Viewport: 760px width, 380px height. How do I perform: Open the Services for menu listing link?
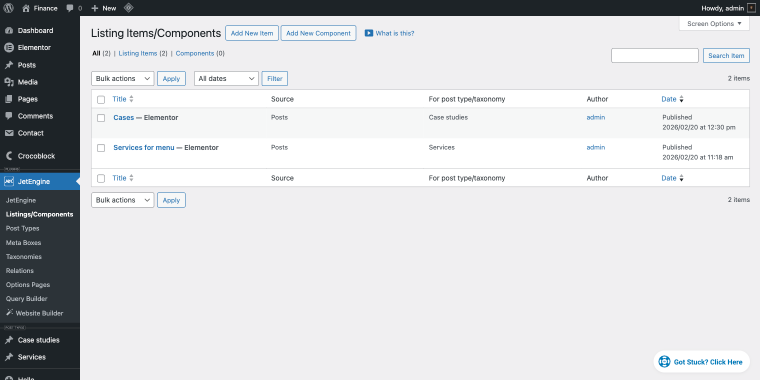pos(144,147)
